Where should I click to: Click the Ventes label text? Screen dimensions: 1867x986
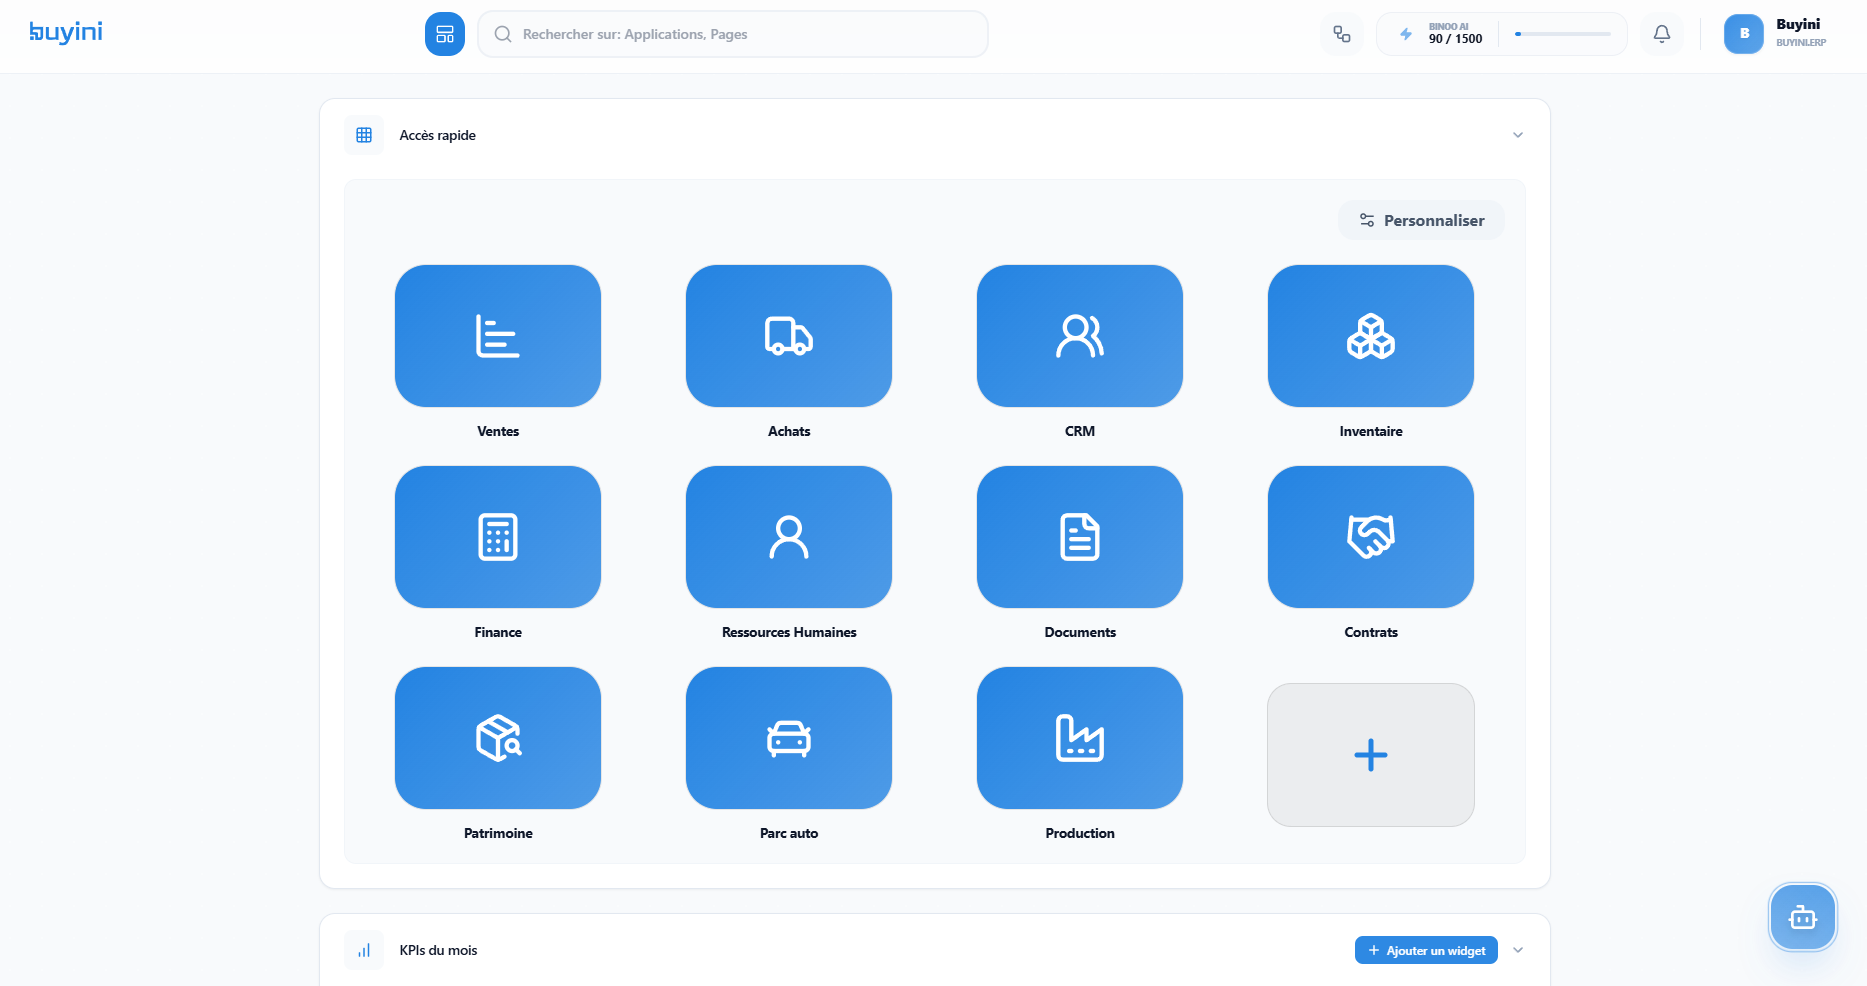point(498,431)
